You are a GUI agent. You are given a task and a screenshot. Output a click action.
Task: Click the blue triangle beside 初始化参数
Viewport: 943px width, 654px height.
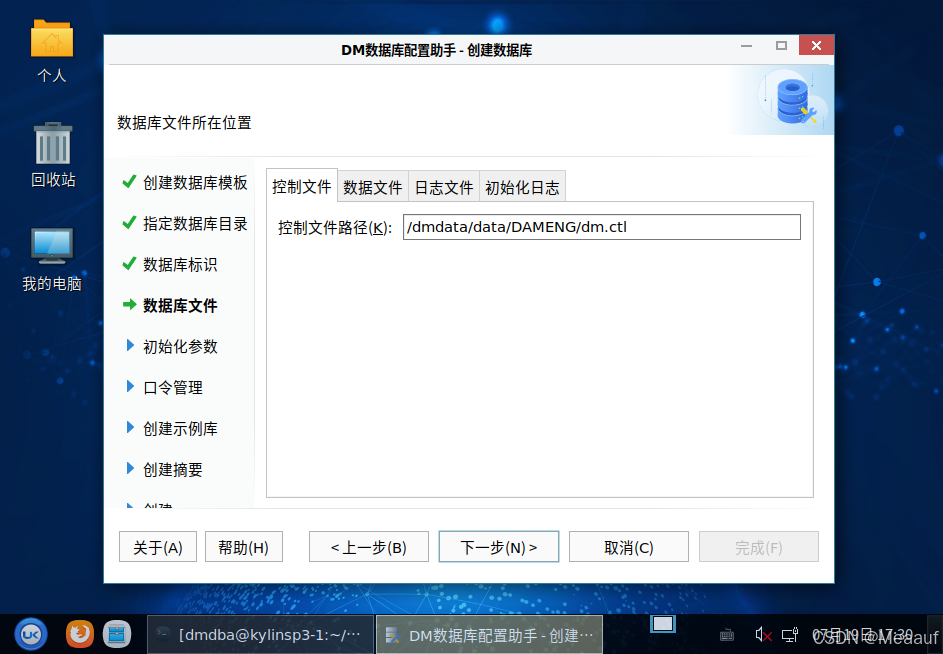[130, 345]
